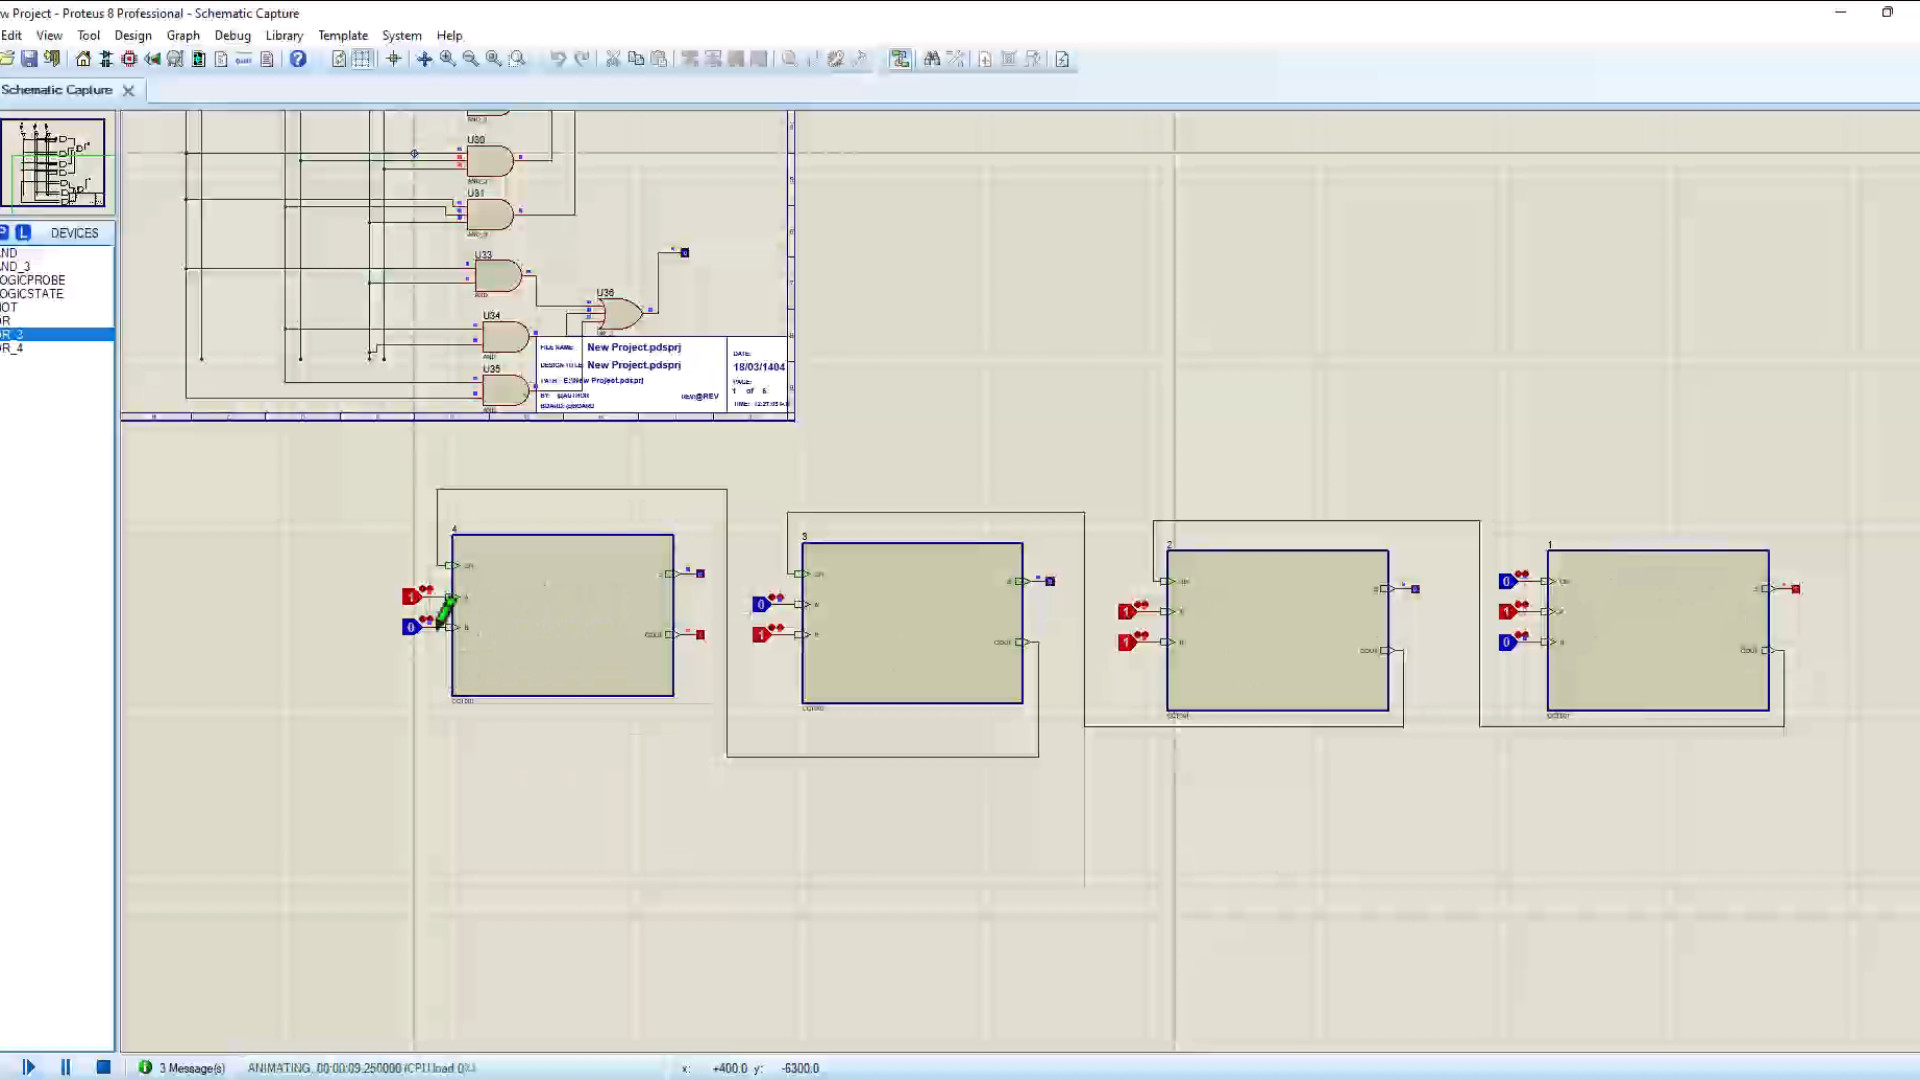The width and height of the screenshot is (1920, 1080).
Task: Toggle logic state 0 input of block 3
Action: (x=760, y=604)
